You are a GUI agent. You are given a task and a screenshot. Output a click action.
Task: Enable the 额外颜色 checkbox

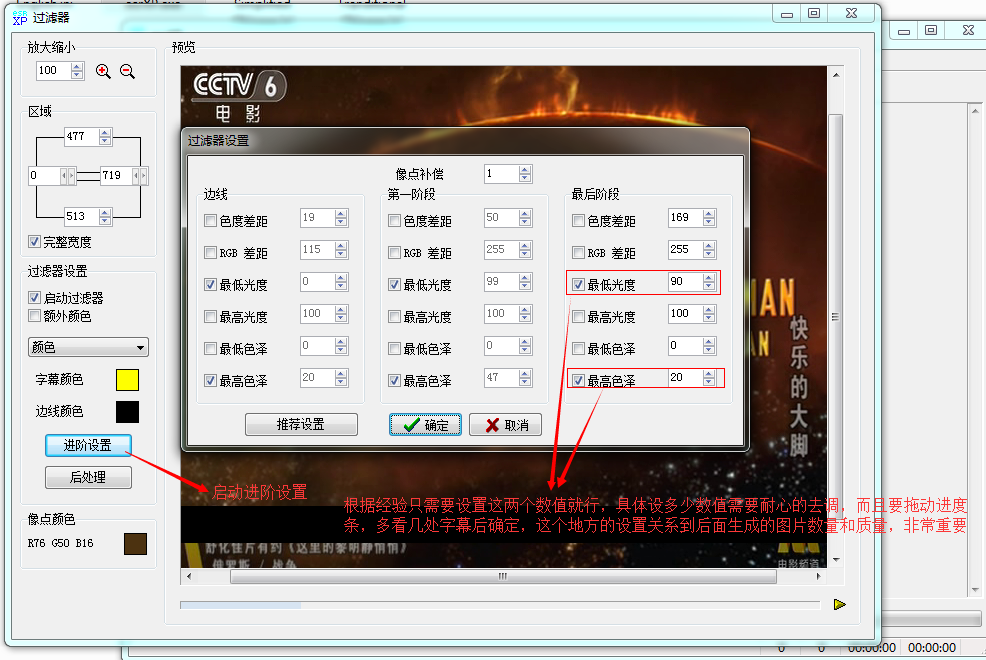(35, 316)
